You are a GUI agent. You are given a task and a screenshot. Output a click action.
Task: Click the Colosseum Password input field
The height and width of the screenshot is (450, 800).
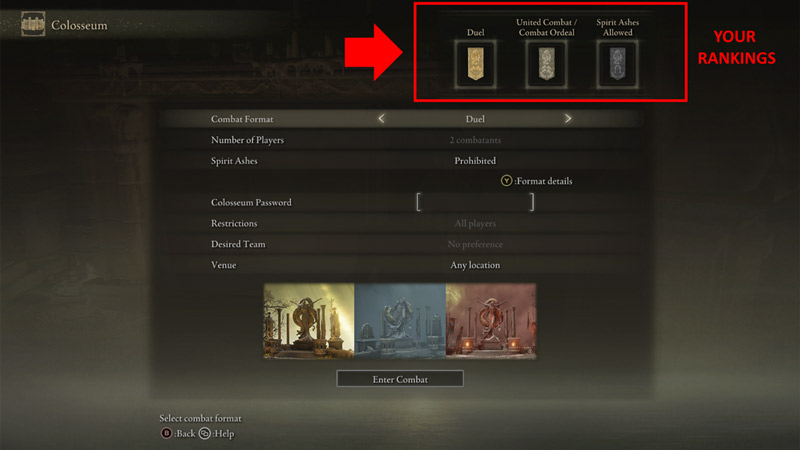coord(475,202)
